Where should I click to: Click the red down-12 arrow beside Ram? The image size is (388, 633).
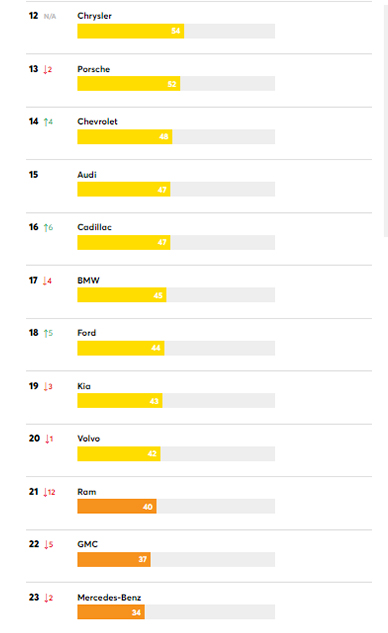[x=49, y=493]
